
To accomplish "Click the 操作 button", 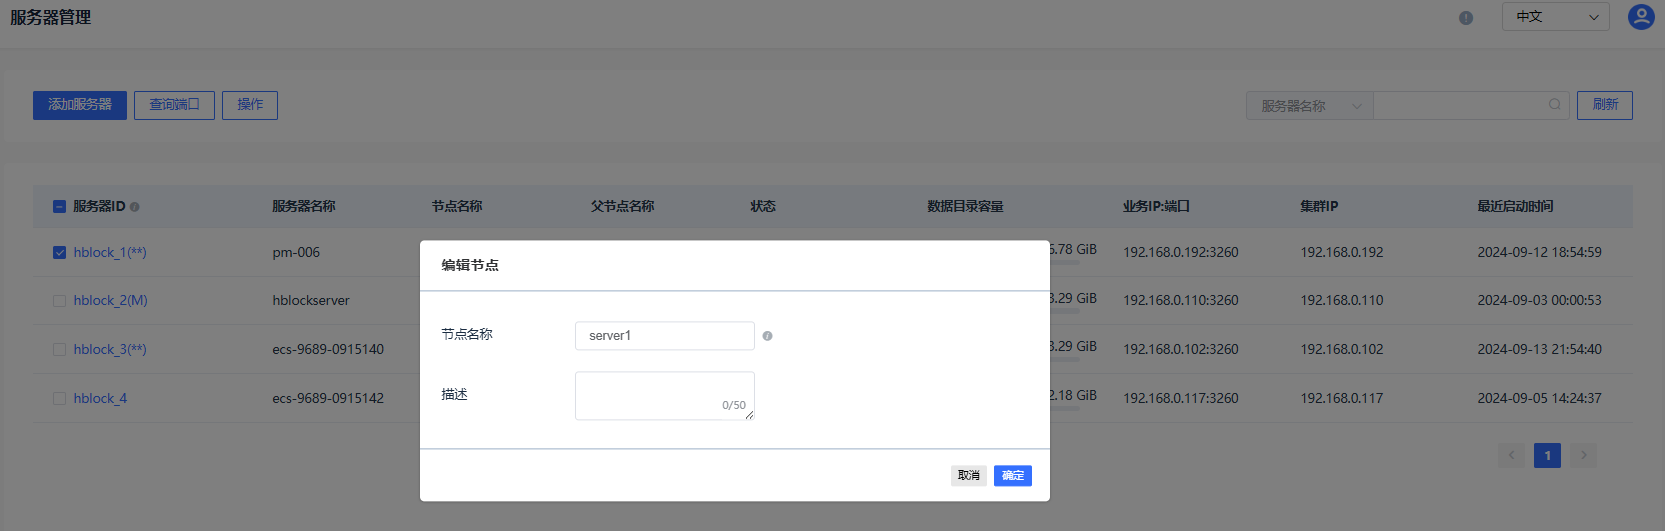I will click(250, 105).
